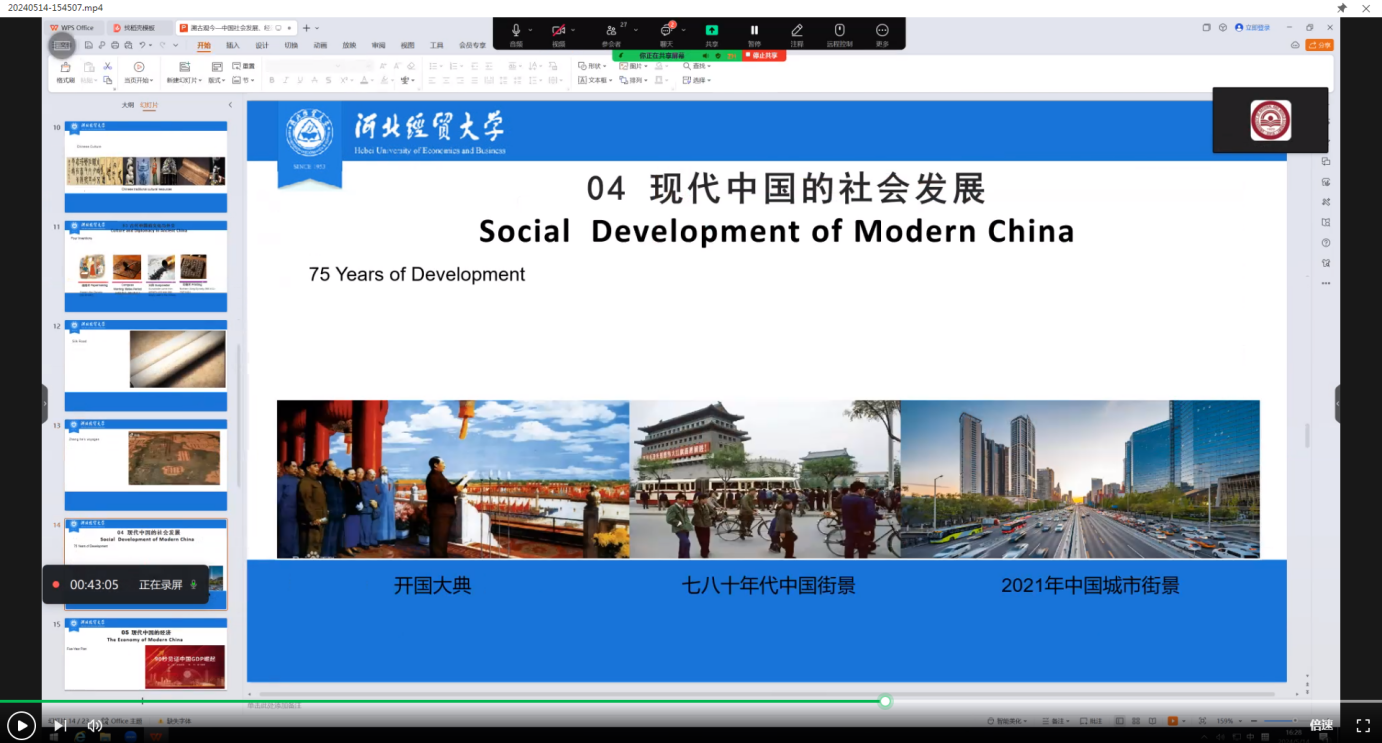
Task: Switch to the 找稻壳模板 tab
Action: [x=139, y=28]
